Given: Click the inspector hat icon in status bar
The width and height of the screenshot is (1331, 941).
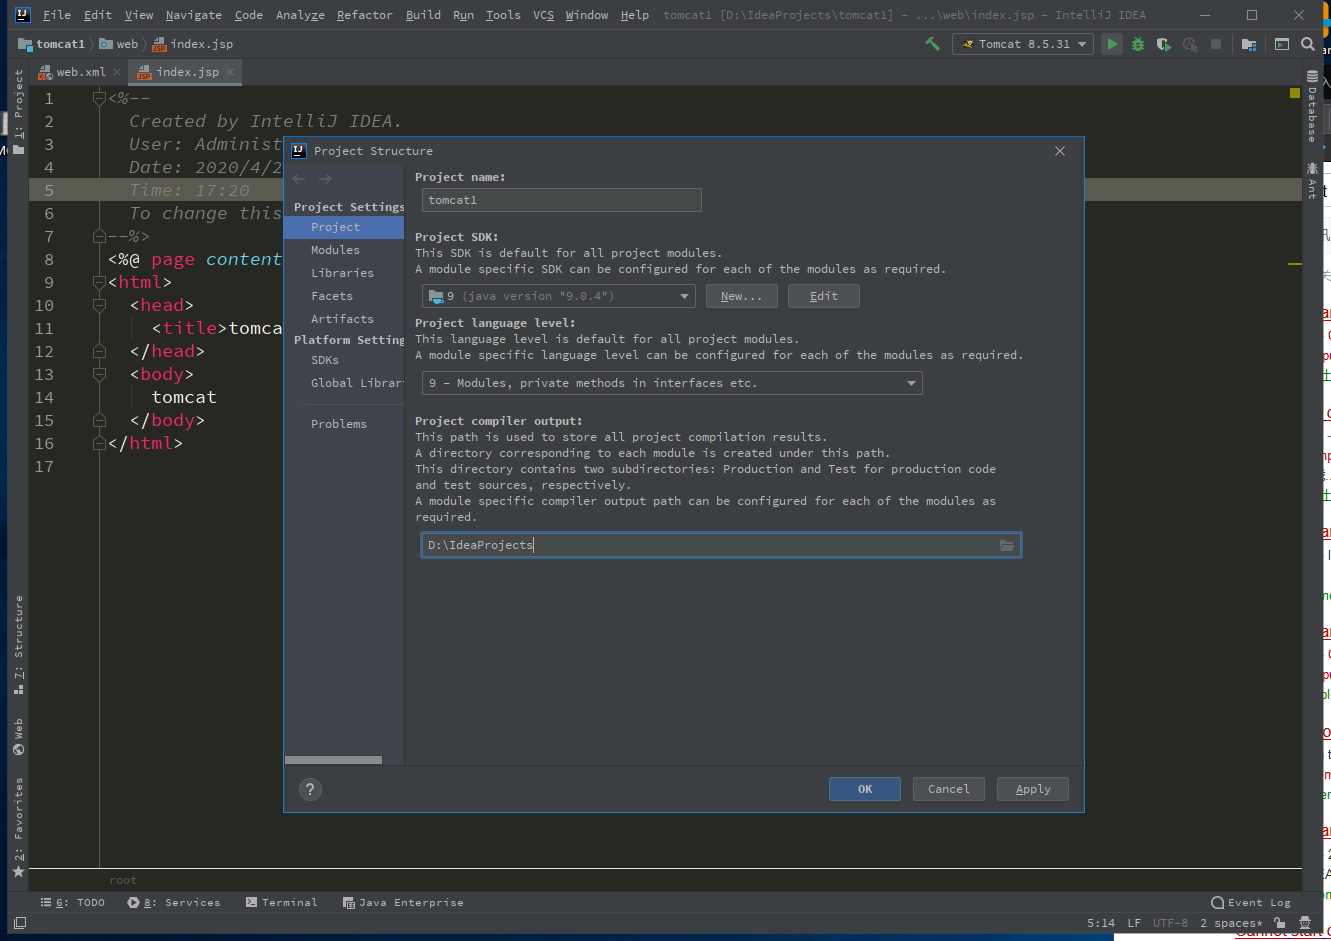Looking at the screenshot, I should tap(1304, 923).
